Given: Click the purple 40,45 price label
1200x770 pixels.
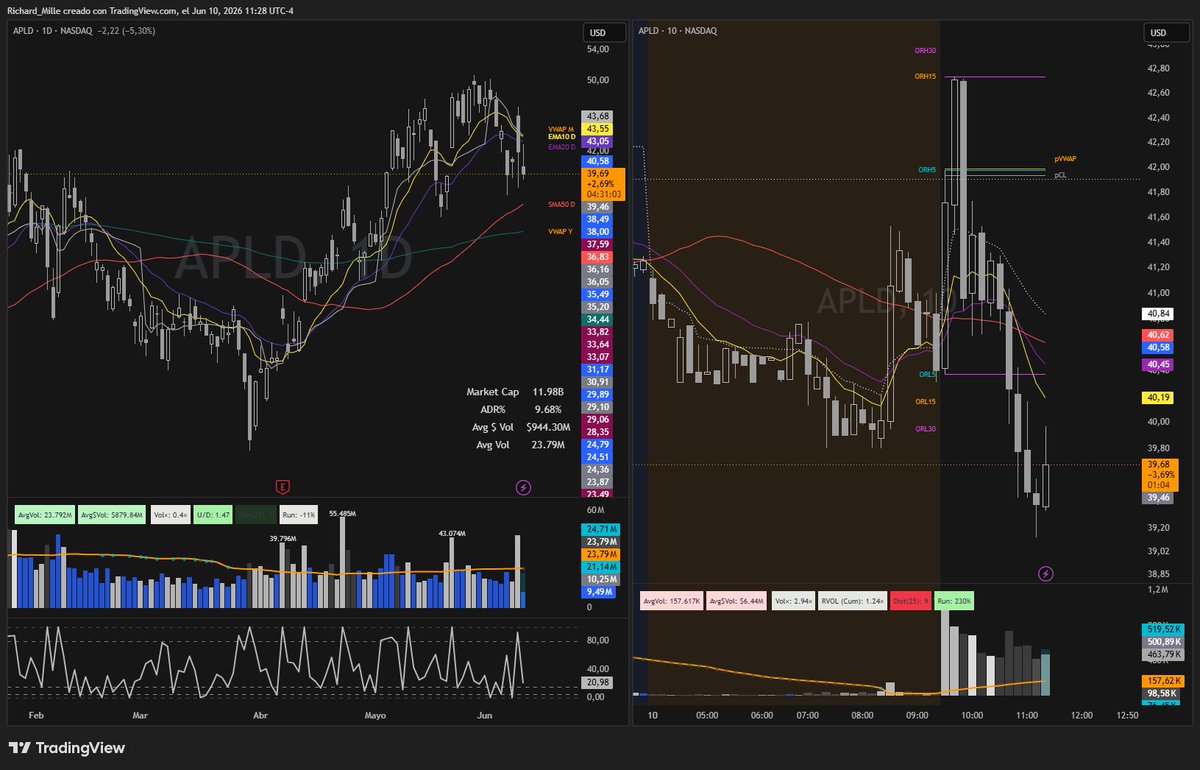Looking at the screenshot, I should [x=1158, y=365].
